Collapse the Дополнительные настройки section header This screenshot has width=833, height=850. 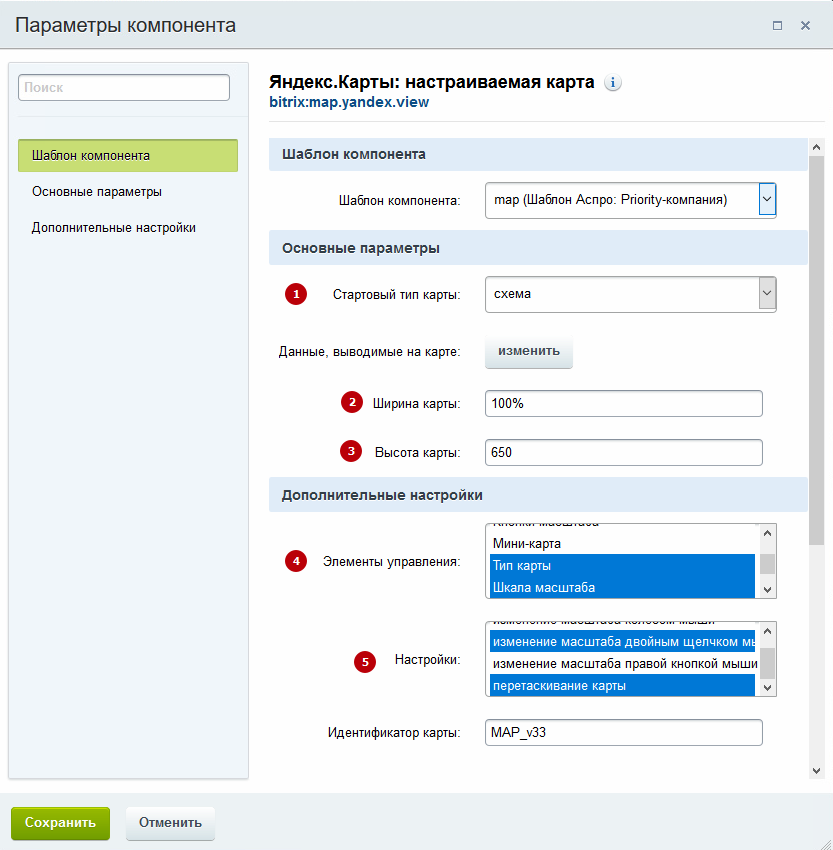coord(538,495)
